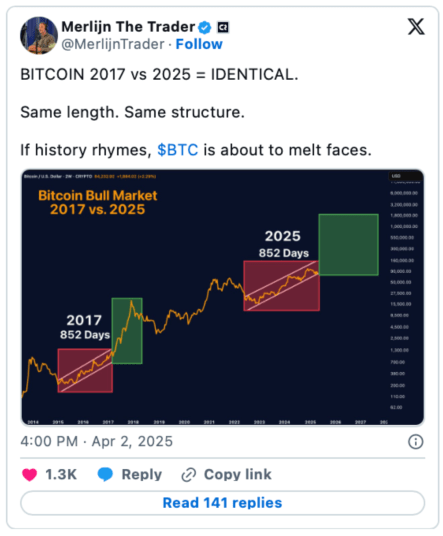Viewport: 443px width, 536px height.
Task: Open Merlijn The Trader's profile avatar
Action: (x=39, y=35)
